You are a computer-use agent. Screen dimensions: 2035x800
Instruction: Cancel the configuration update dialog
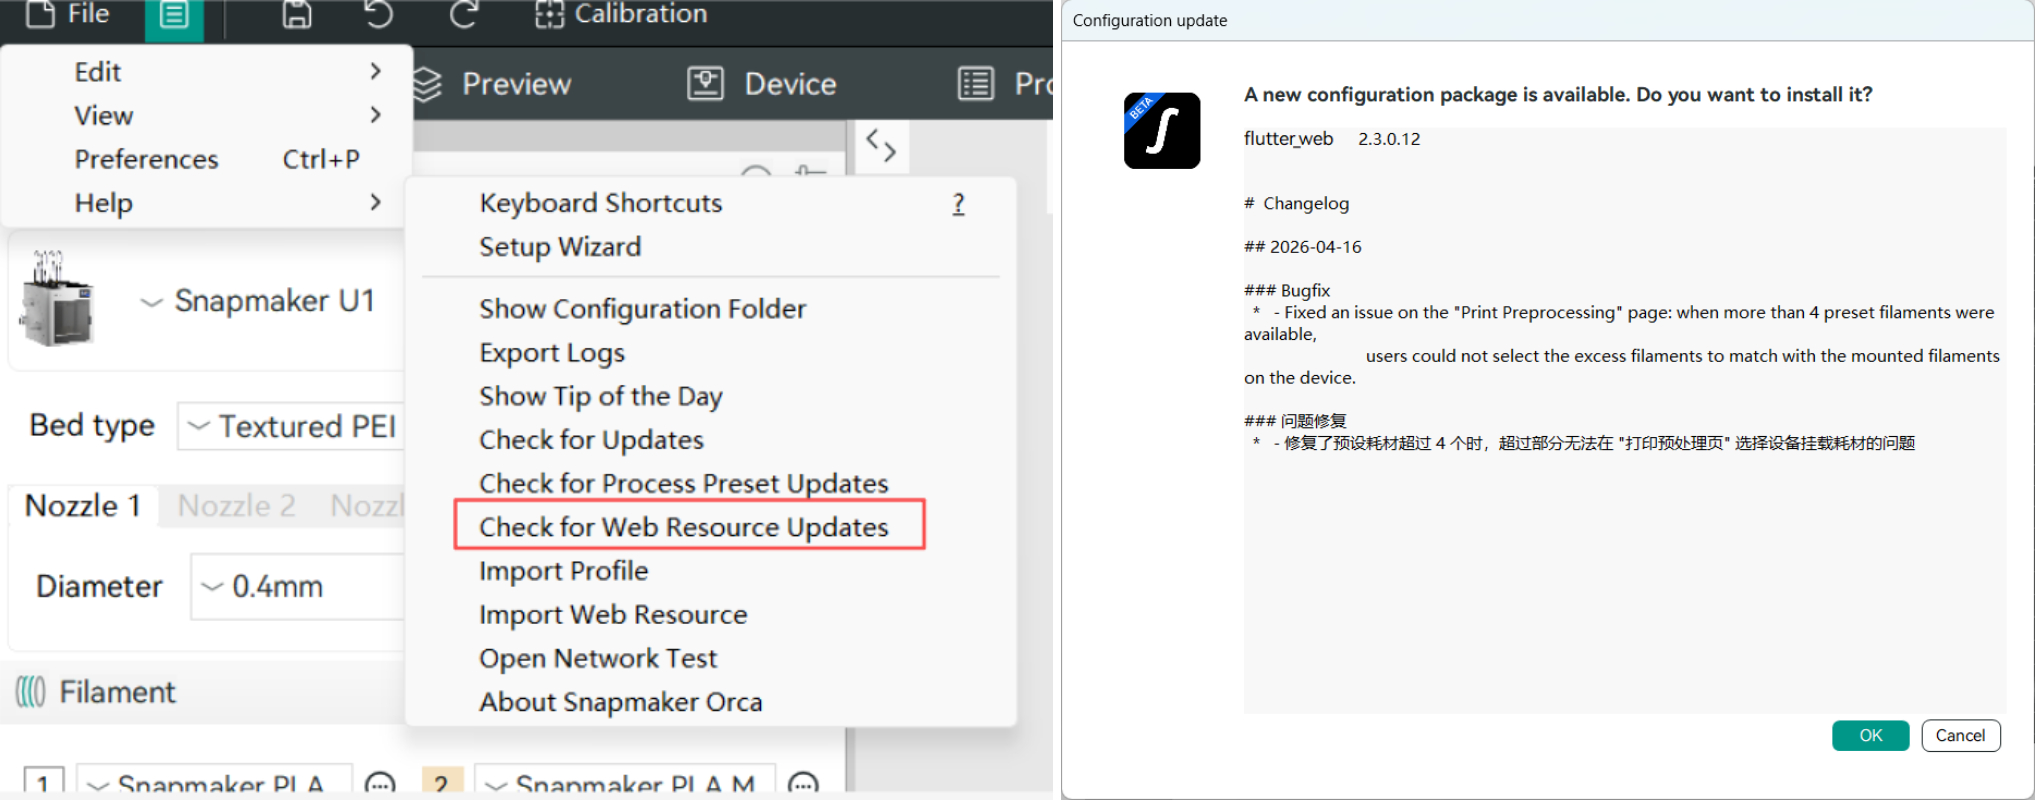1960,735
